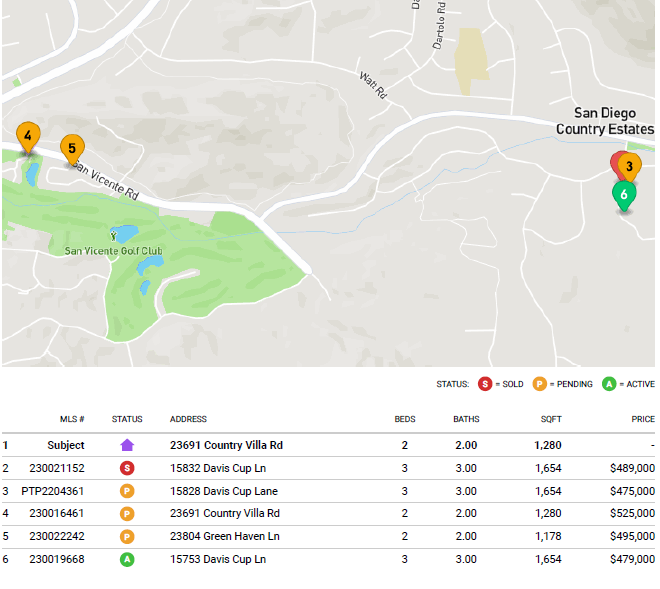Click the BEDS column header
The image size is (660, 589).
(405, 419)
